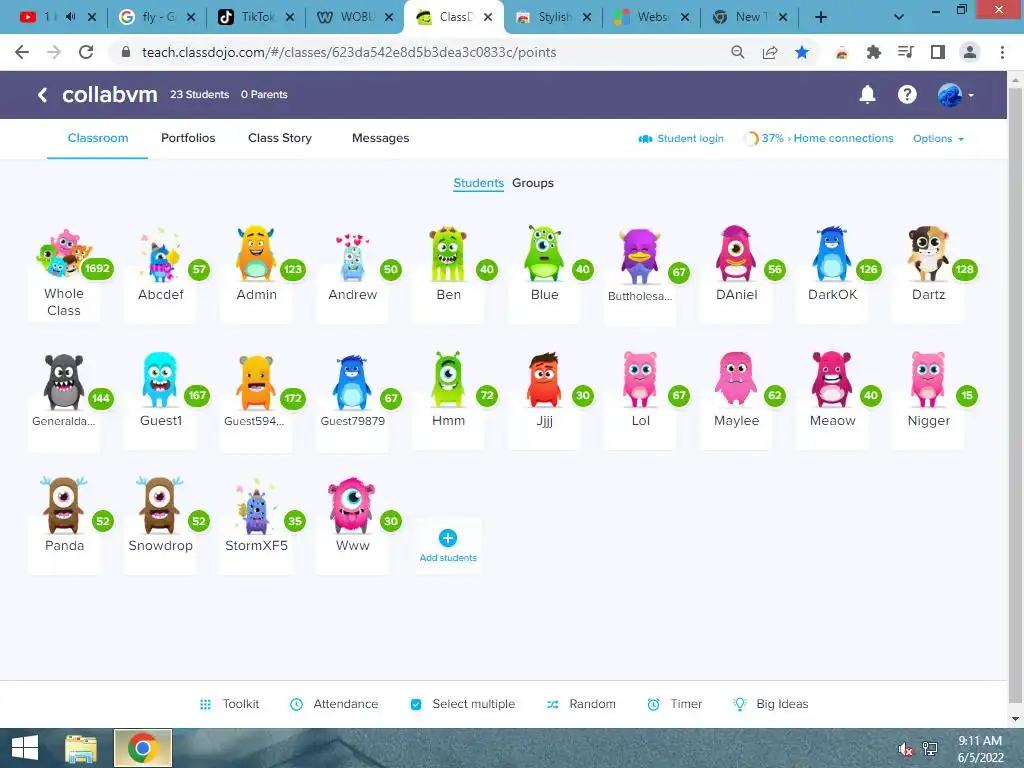Open Chrome's tab search dropdown arrow
The width and height of the screenshot is (1024, 768).
(x=899, y=17)
